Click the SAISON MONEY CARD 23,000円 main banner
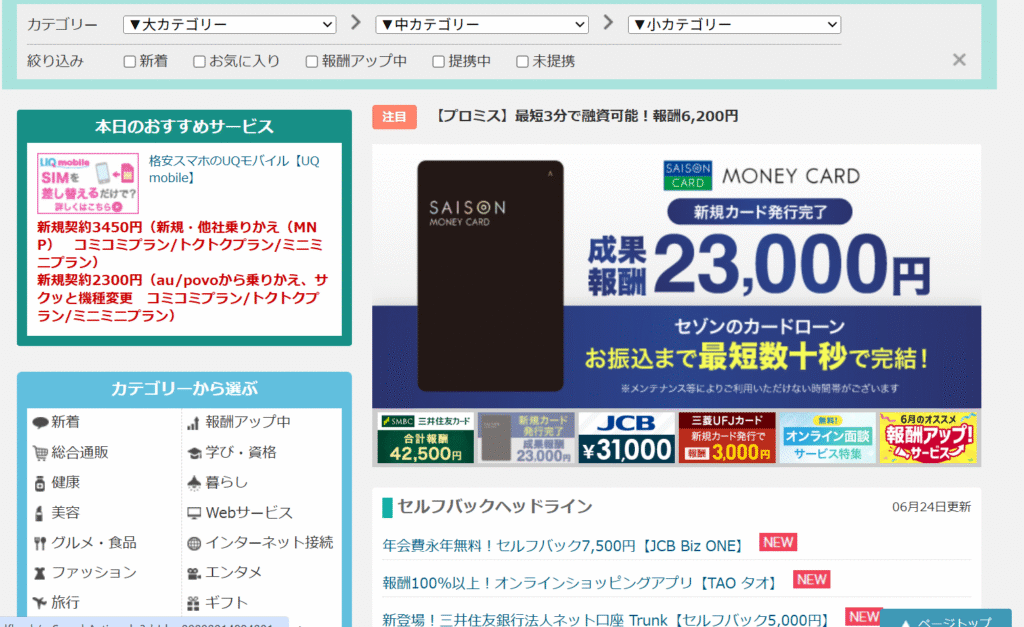 click(677, 276)
